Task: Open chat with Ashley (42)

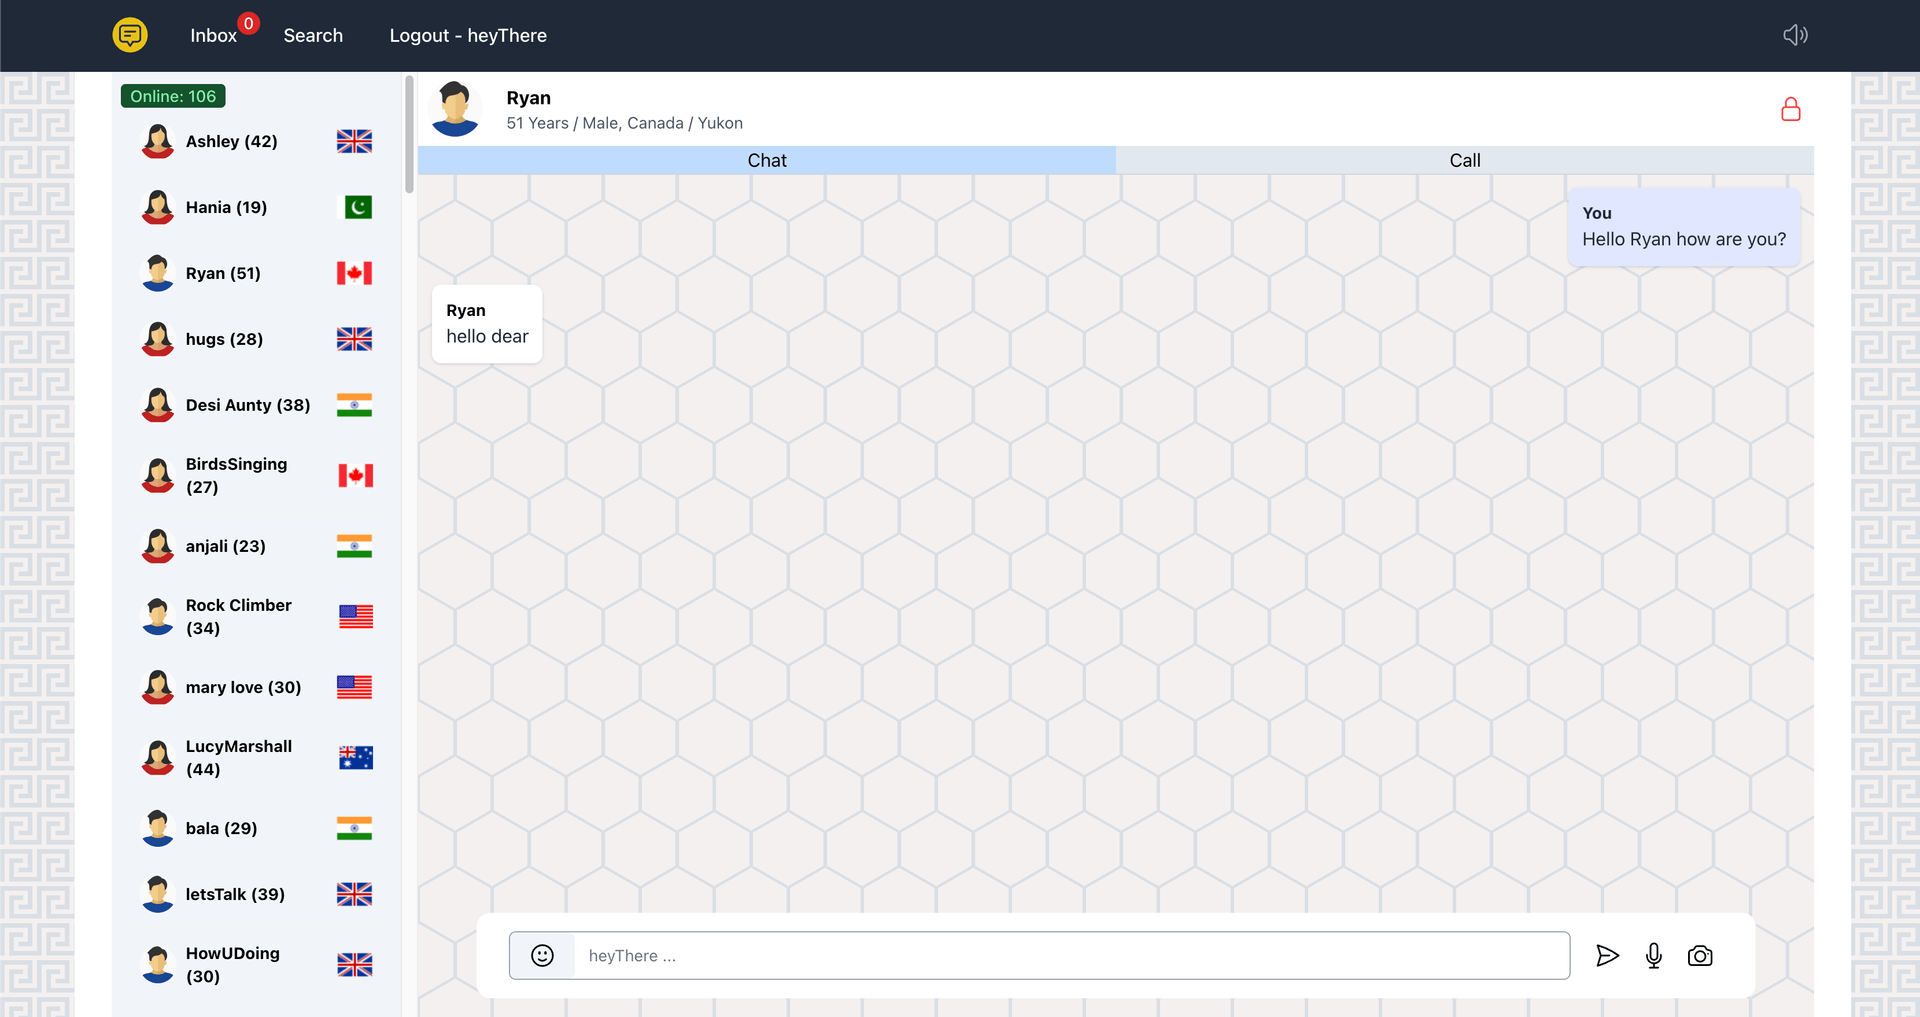Action: (231, 141)
